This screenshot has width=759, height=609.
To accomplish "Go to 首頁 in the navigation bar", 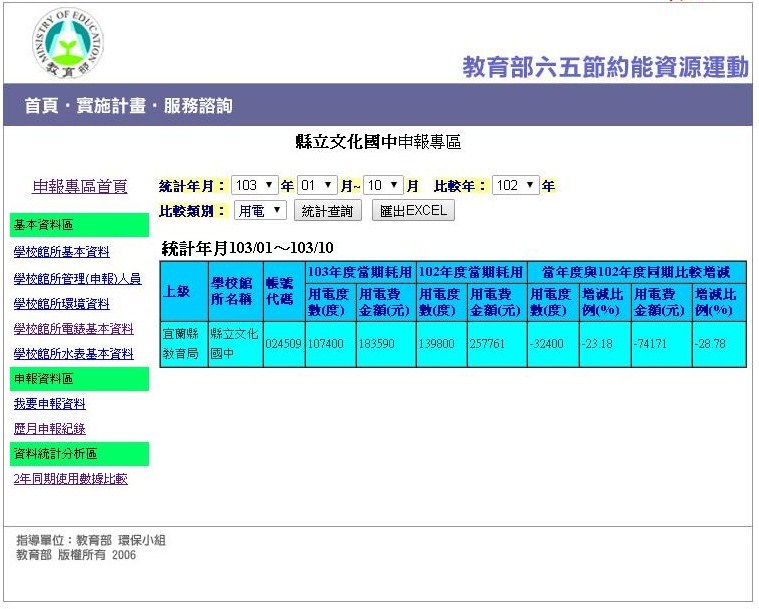I will click(40, 106).
